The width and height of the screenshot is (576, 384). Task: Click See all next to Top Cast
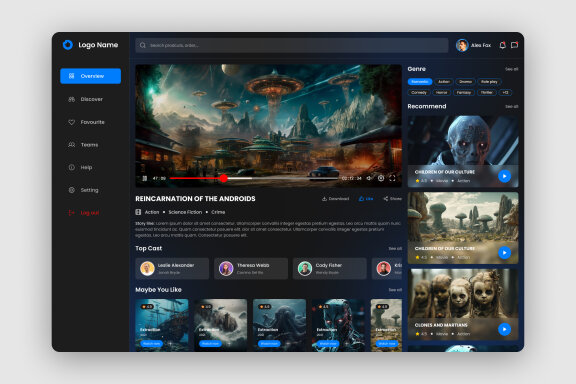[x=395, y=249]
